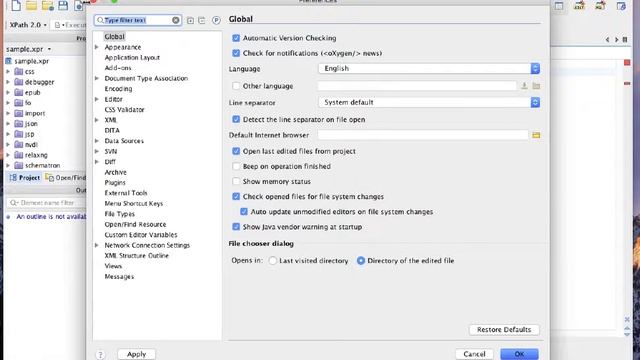Toggle Check for notifications checkbox

(x=236, y=53)
